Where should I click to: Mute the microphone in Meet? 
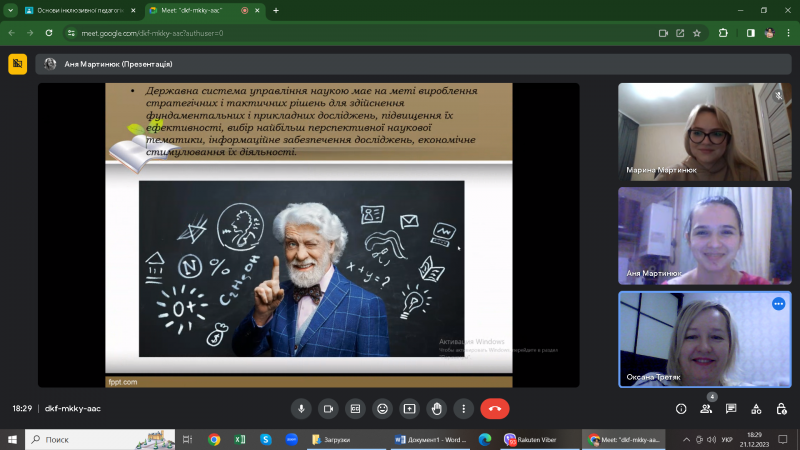click(300, 408)
